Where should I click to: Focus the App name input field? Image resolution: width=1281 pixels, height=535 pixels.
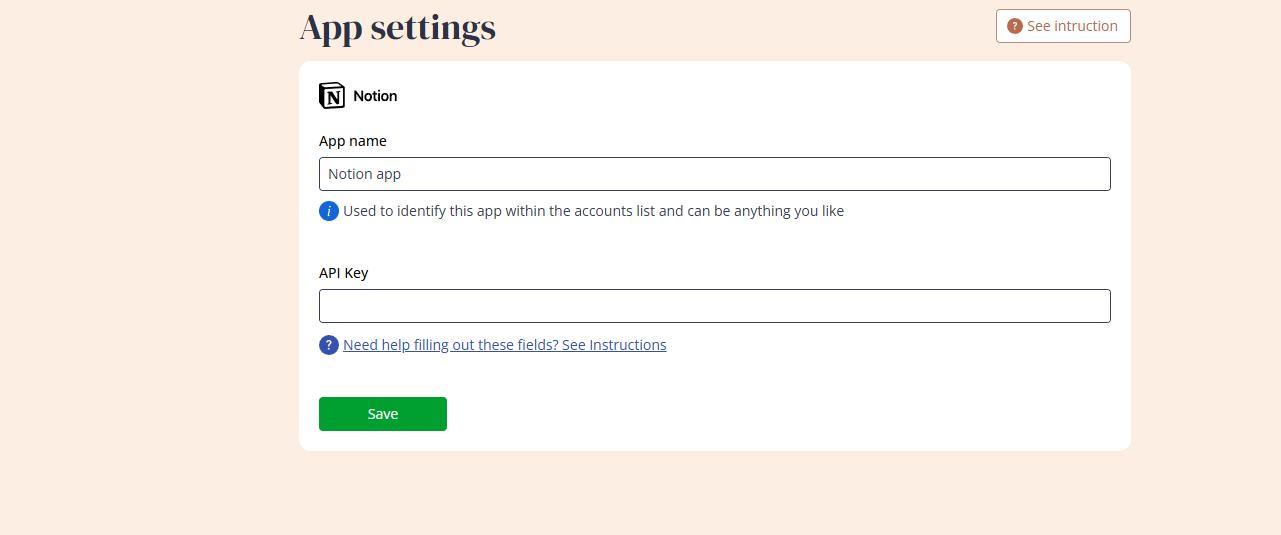pyautogui.click(x=714, y=174)
